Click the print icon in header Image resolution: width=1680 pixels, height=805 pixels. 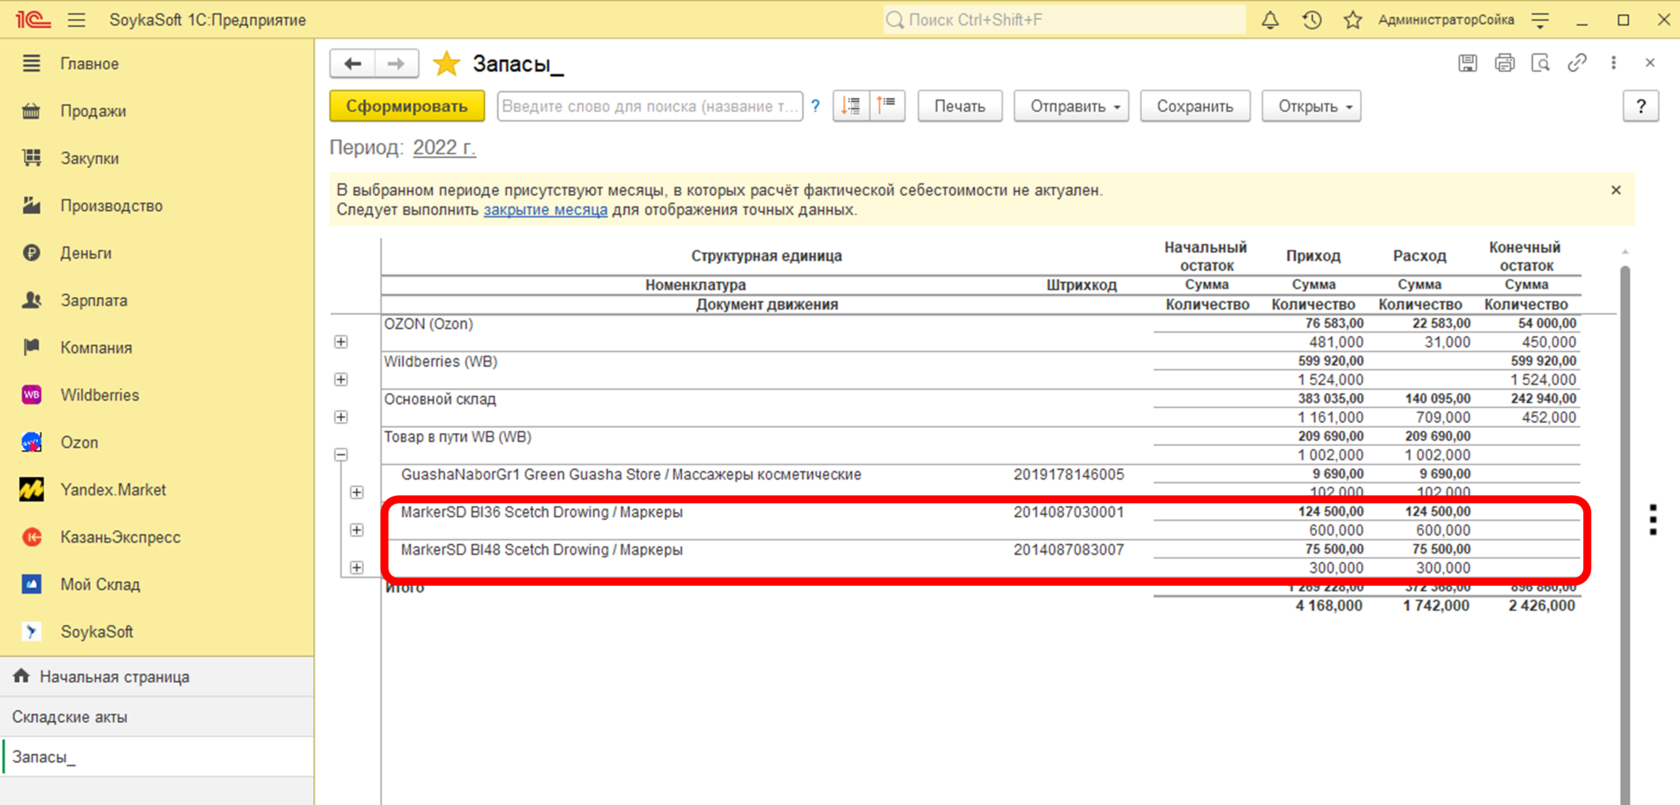tap(1504, 63)
